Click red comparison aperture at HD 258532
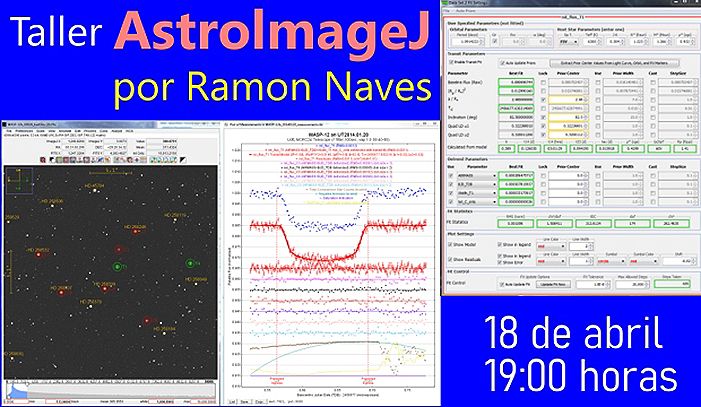Screen dimensions: 701x407 (39, 254)
